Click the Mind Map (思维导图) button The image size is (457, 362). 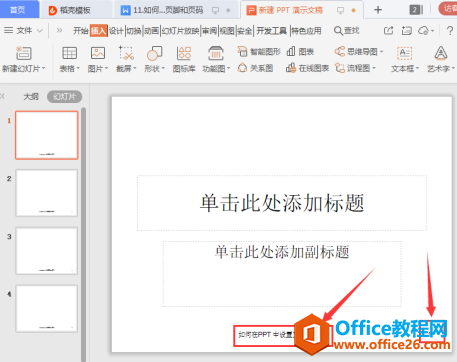[x=359, y=52]
